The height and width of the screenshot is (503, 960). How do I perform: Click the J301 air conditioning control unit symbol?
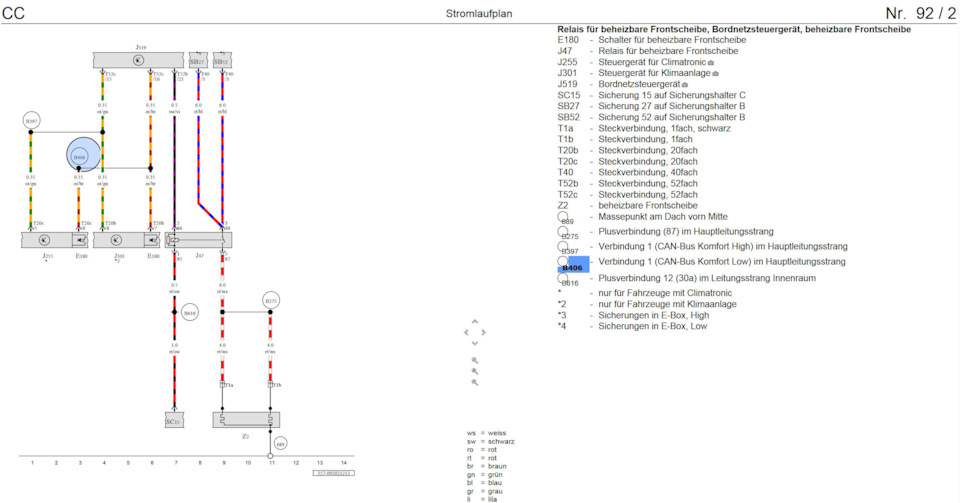[118, 240]
